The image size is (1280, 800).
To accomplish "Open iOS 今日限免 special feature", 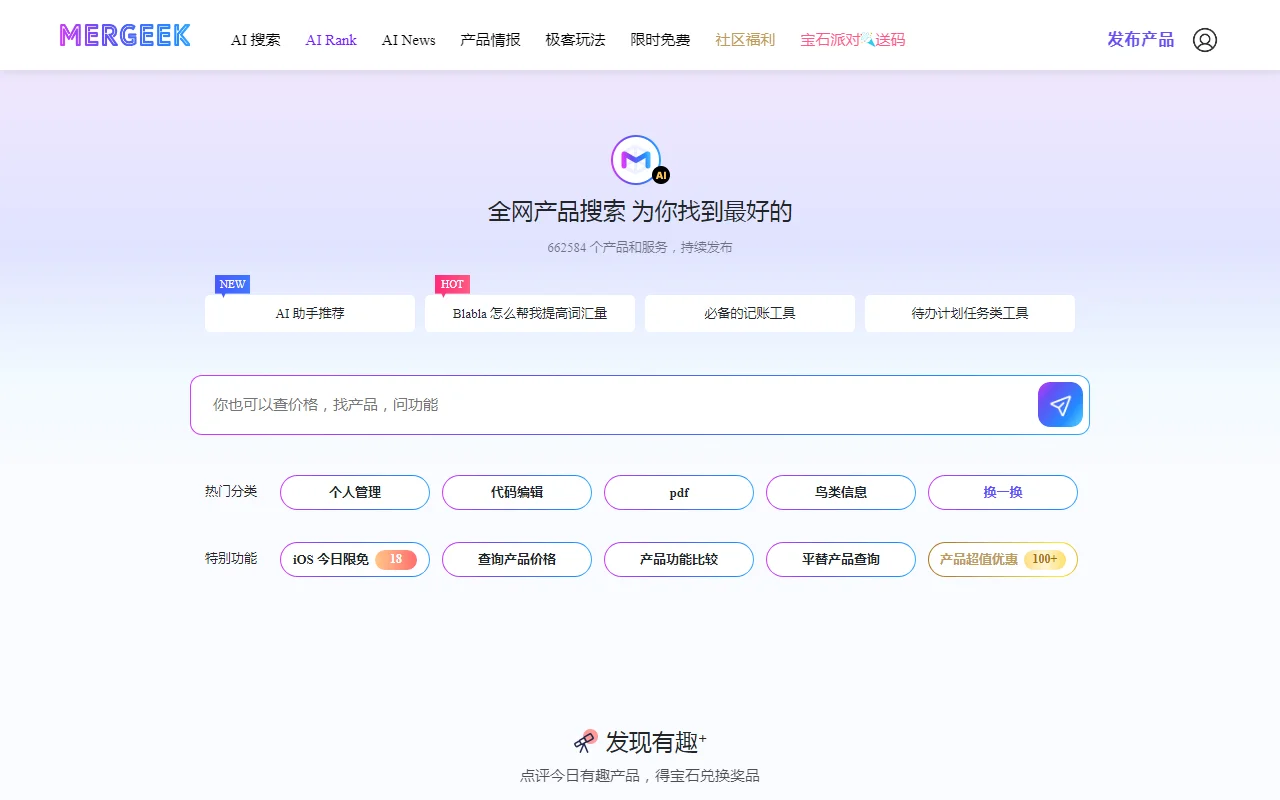I will pyautogui.click(x=355, y=559).
